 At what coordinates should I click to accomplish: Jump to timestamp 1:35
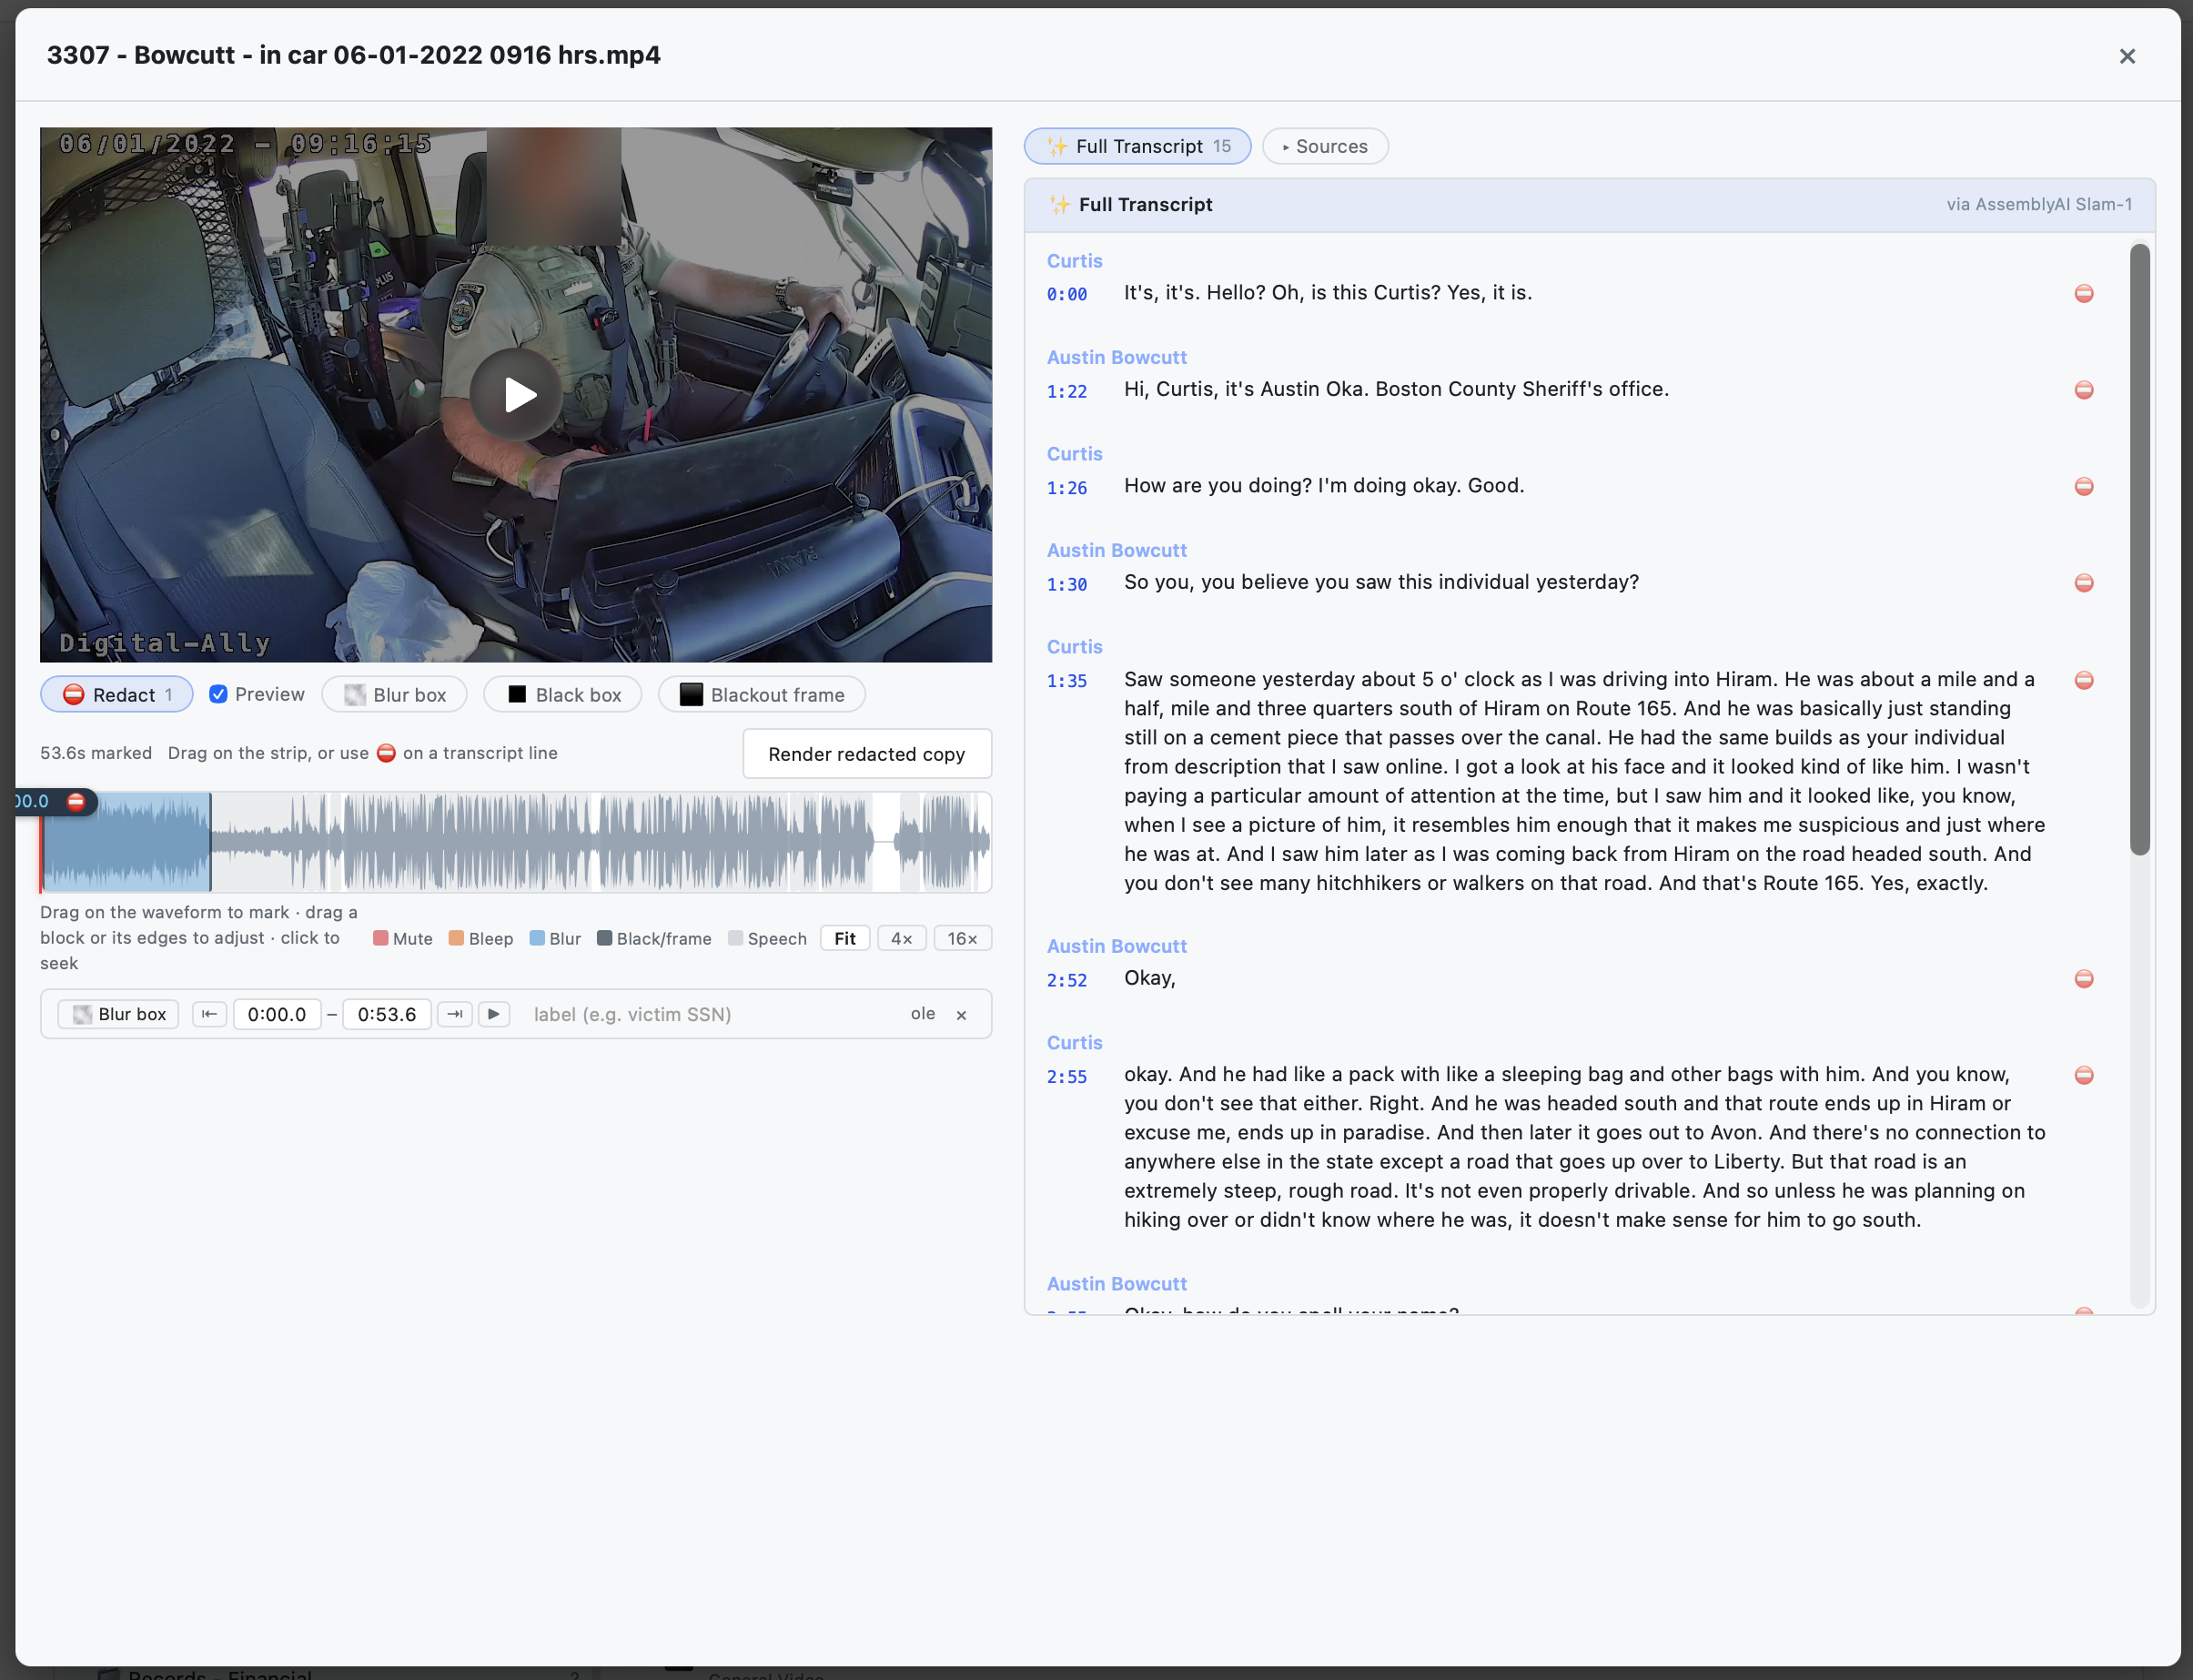click(x=1067, y=681)
